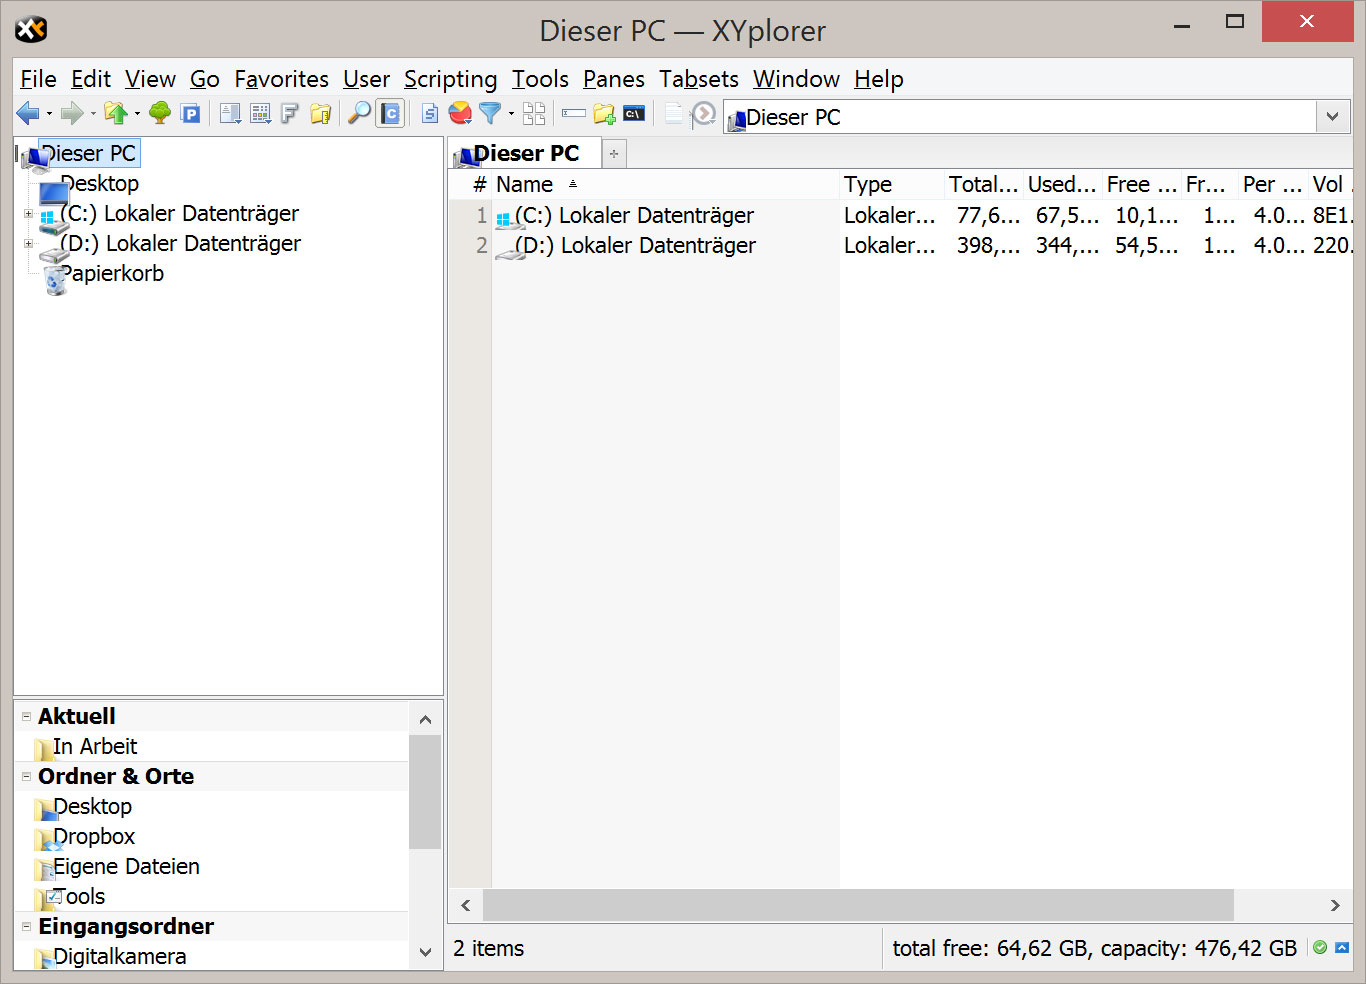Collapse the Ordner & Orte catalog section
This screenshot has width=1366, height=984.
pos(27,776)
